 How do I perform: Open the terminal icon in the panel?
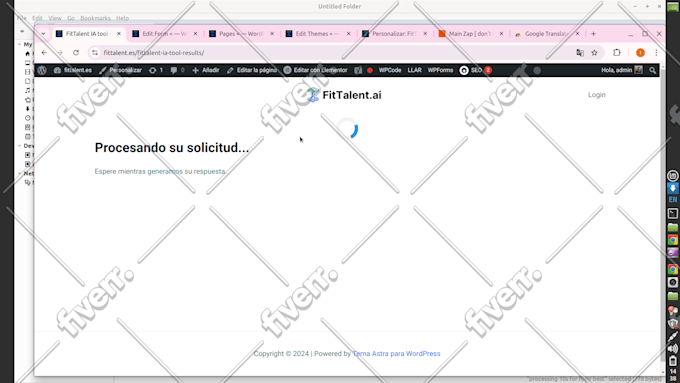[673, 213]
